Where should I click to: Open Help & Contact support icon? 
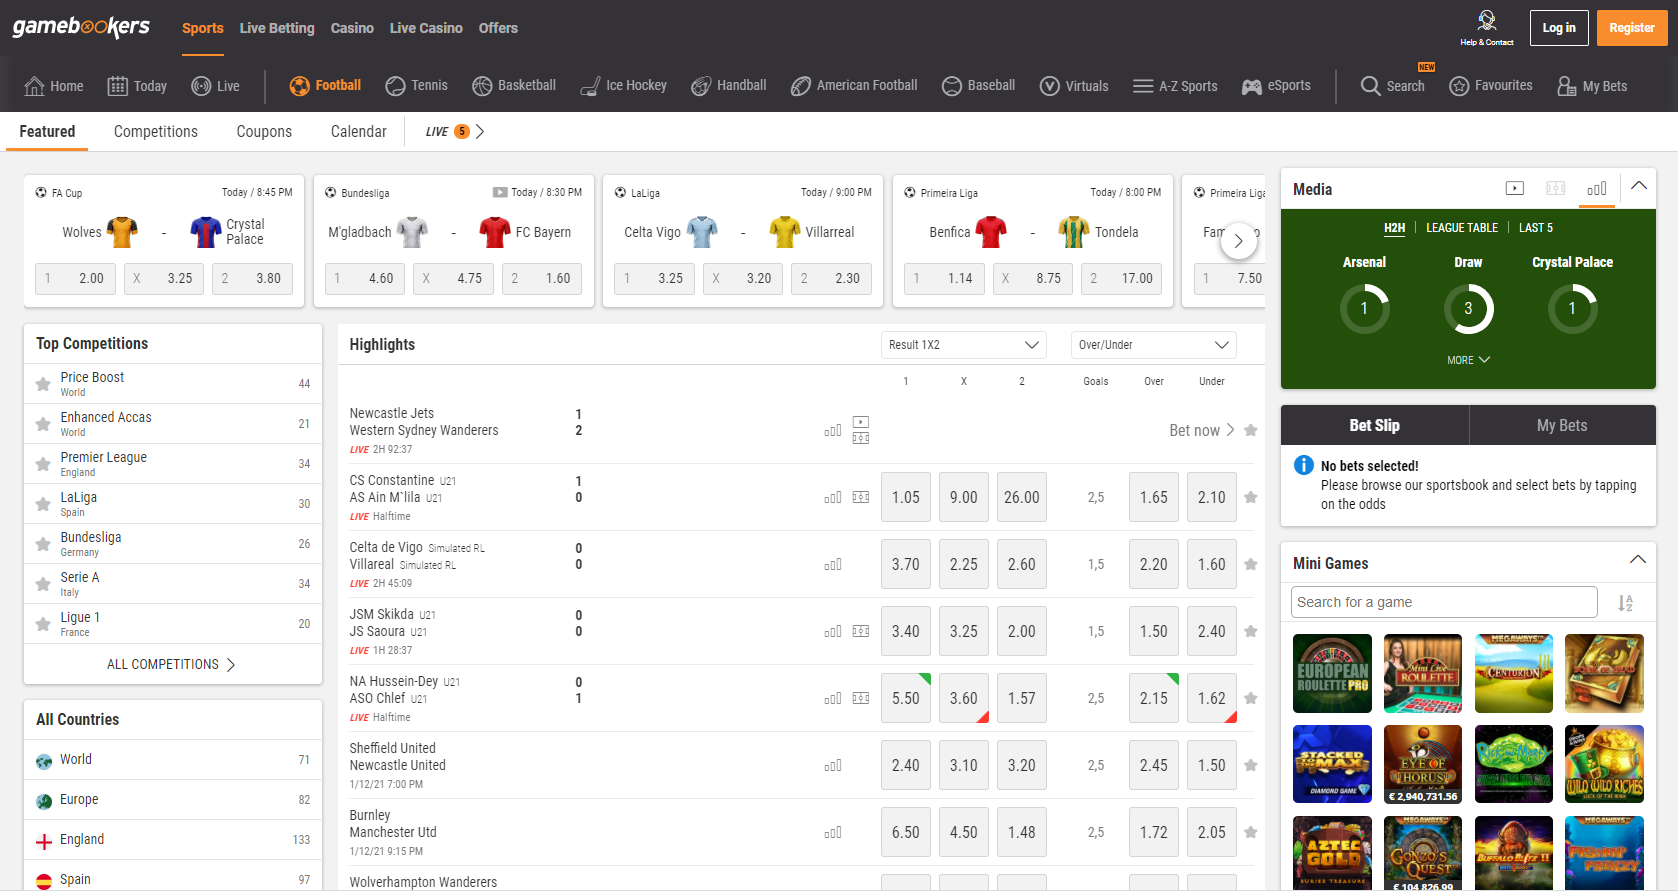[1486, 20]
